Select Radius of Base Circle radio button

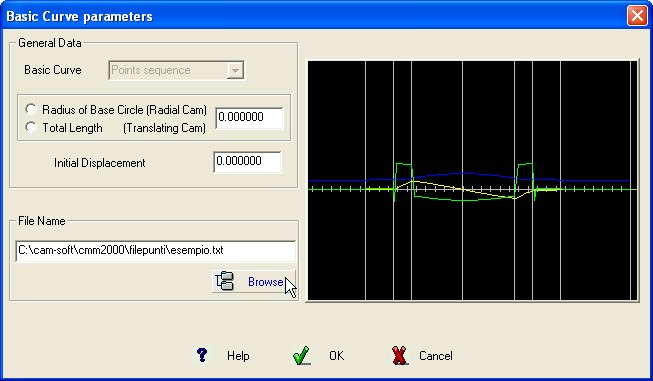(x=30, y=109)
